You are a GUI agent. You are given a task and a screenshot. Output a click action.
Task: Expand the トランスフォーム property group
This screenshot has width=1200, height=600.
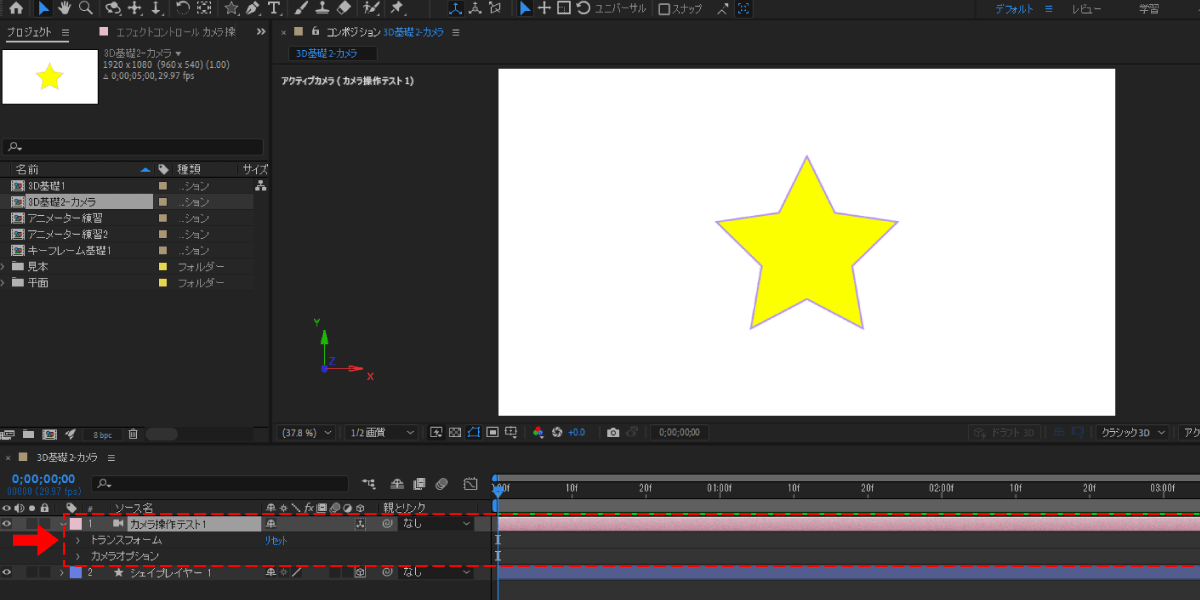[77, 540]
